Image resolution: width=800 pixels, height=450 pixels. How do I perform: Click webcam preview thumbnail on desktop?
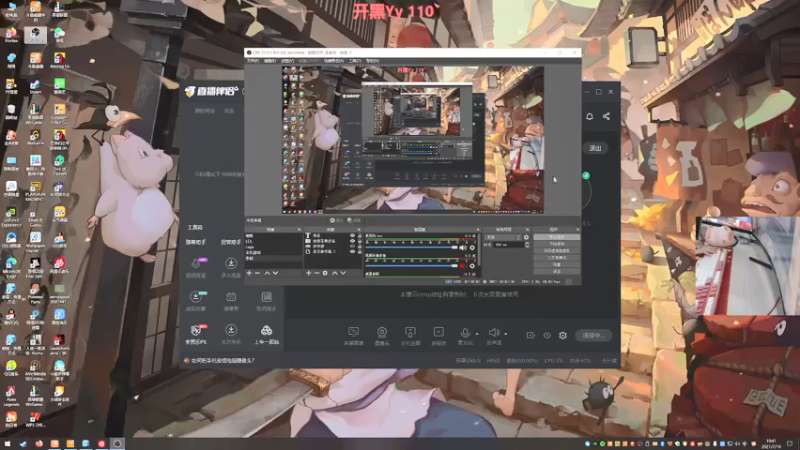tap(747, 265)
